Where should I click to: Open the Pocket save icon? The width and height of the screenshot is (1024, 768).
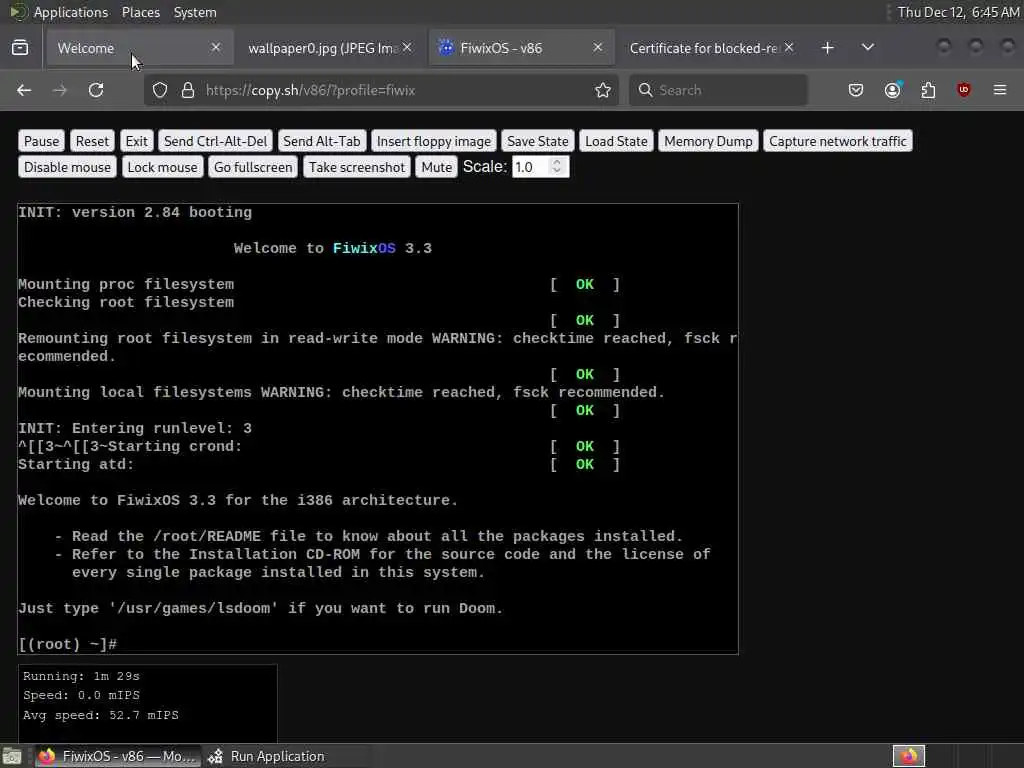pyautogui.click(x=856, y=90)
